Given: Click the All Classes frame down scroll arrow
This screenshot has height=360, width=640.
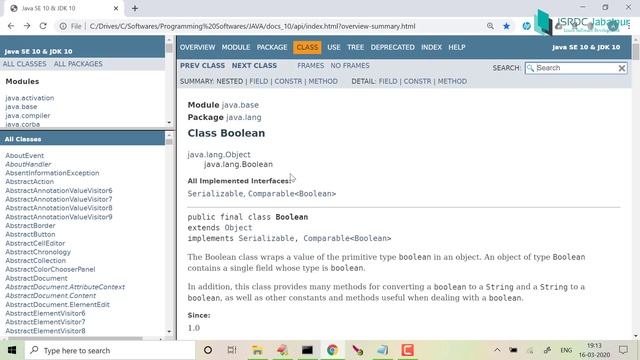Looking at the screenshot, I should tap(169, 331).
